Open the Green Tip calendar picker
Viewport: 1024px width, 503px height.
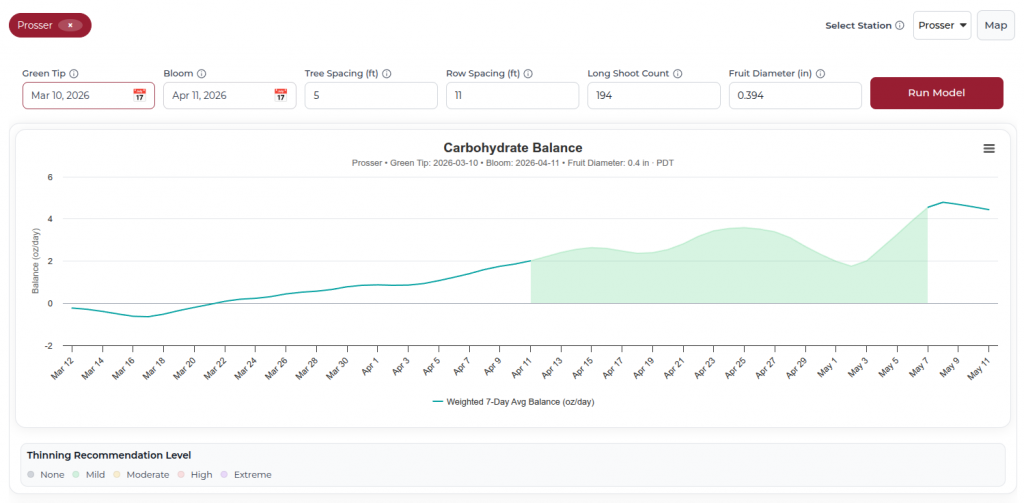[x=139, y=95]
